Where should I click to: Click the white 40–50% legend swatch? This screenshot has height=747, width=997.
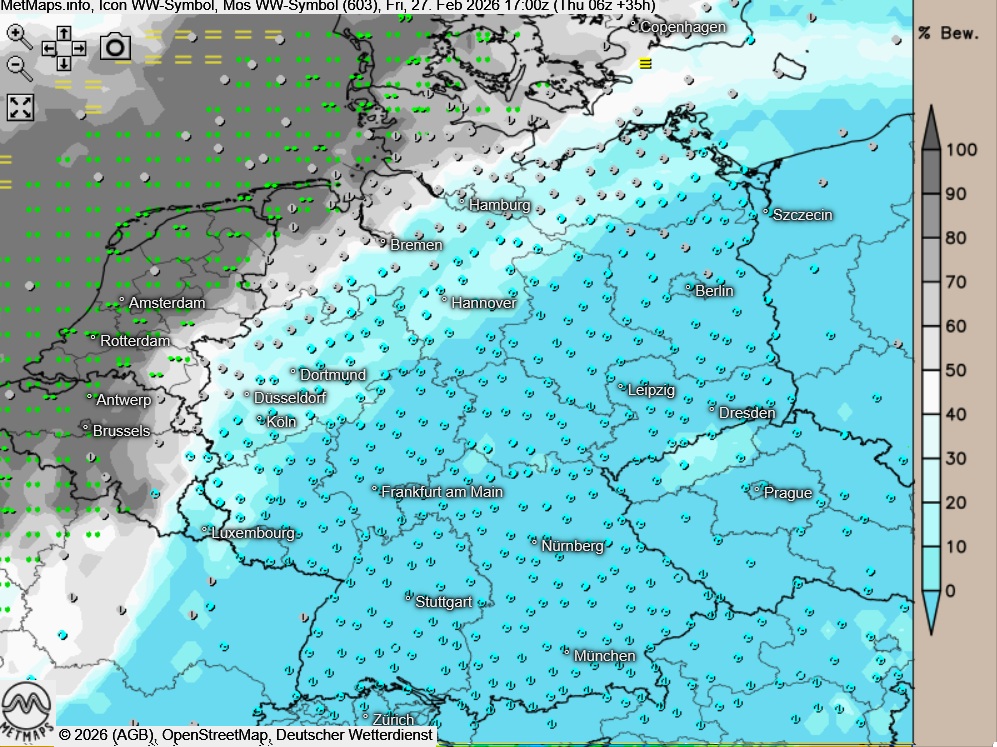(930, 392)
